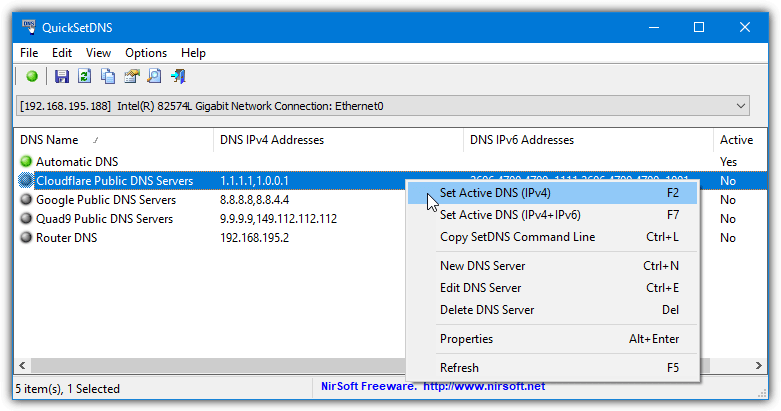Choose Delete DNS Server from context menu

[x=552, y=309]
